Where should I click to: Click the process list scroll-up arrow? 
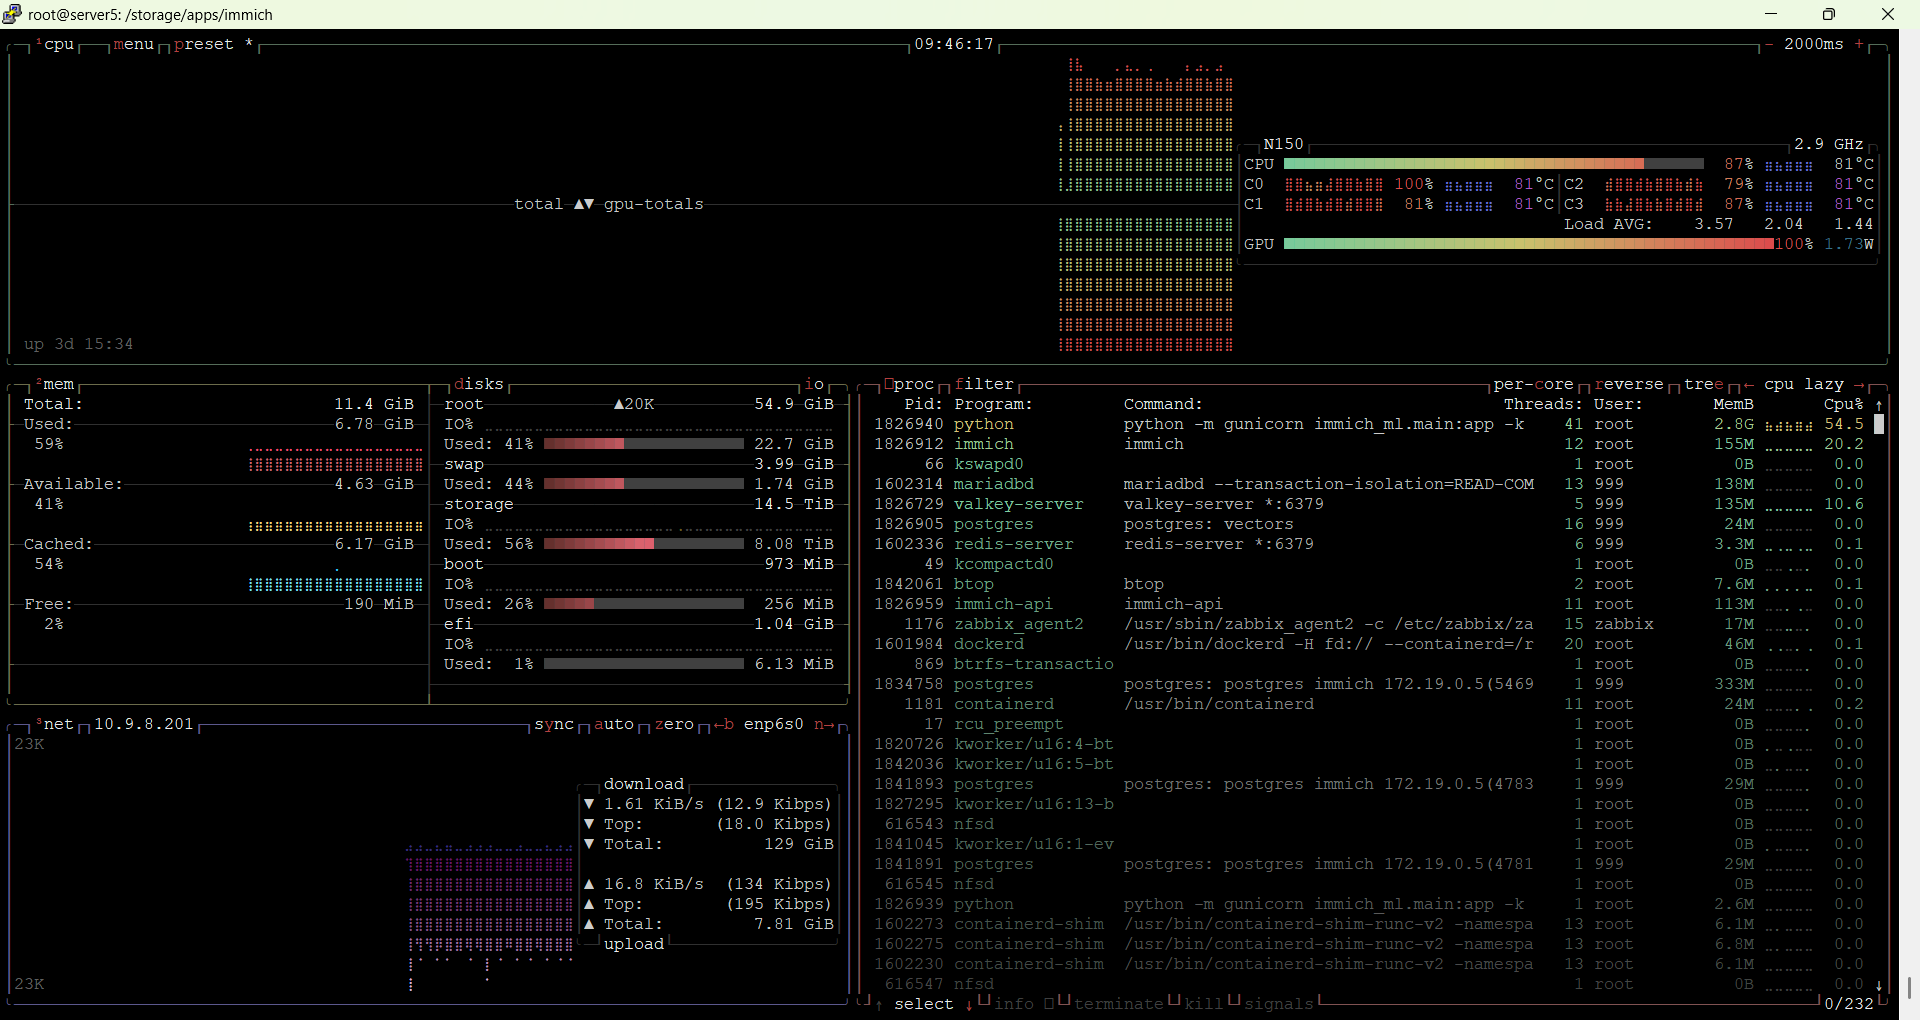pos(1879,405)
